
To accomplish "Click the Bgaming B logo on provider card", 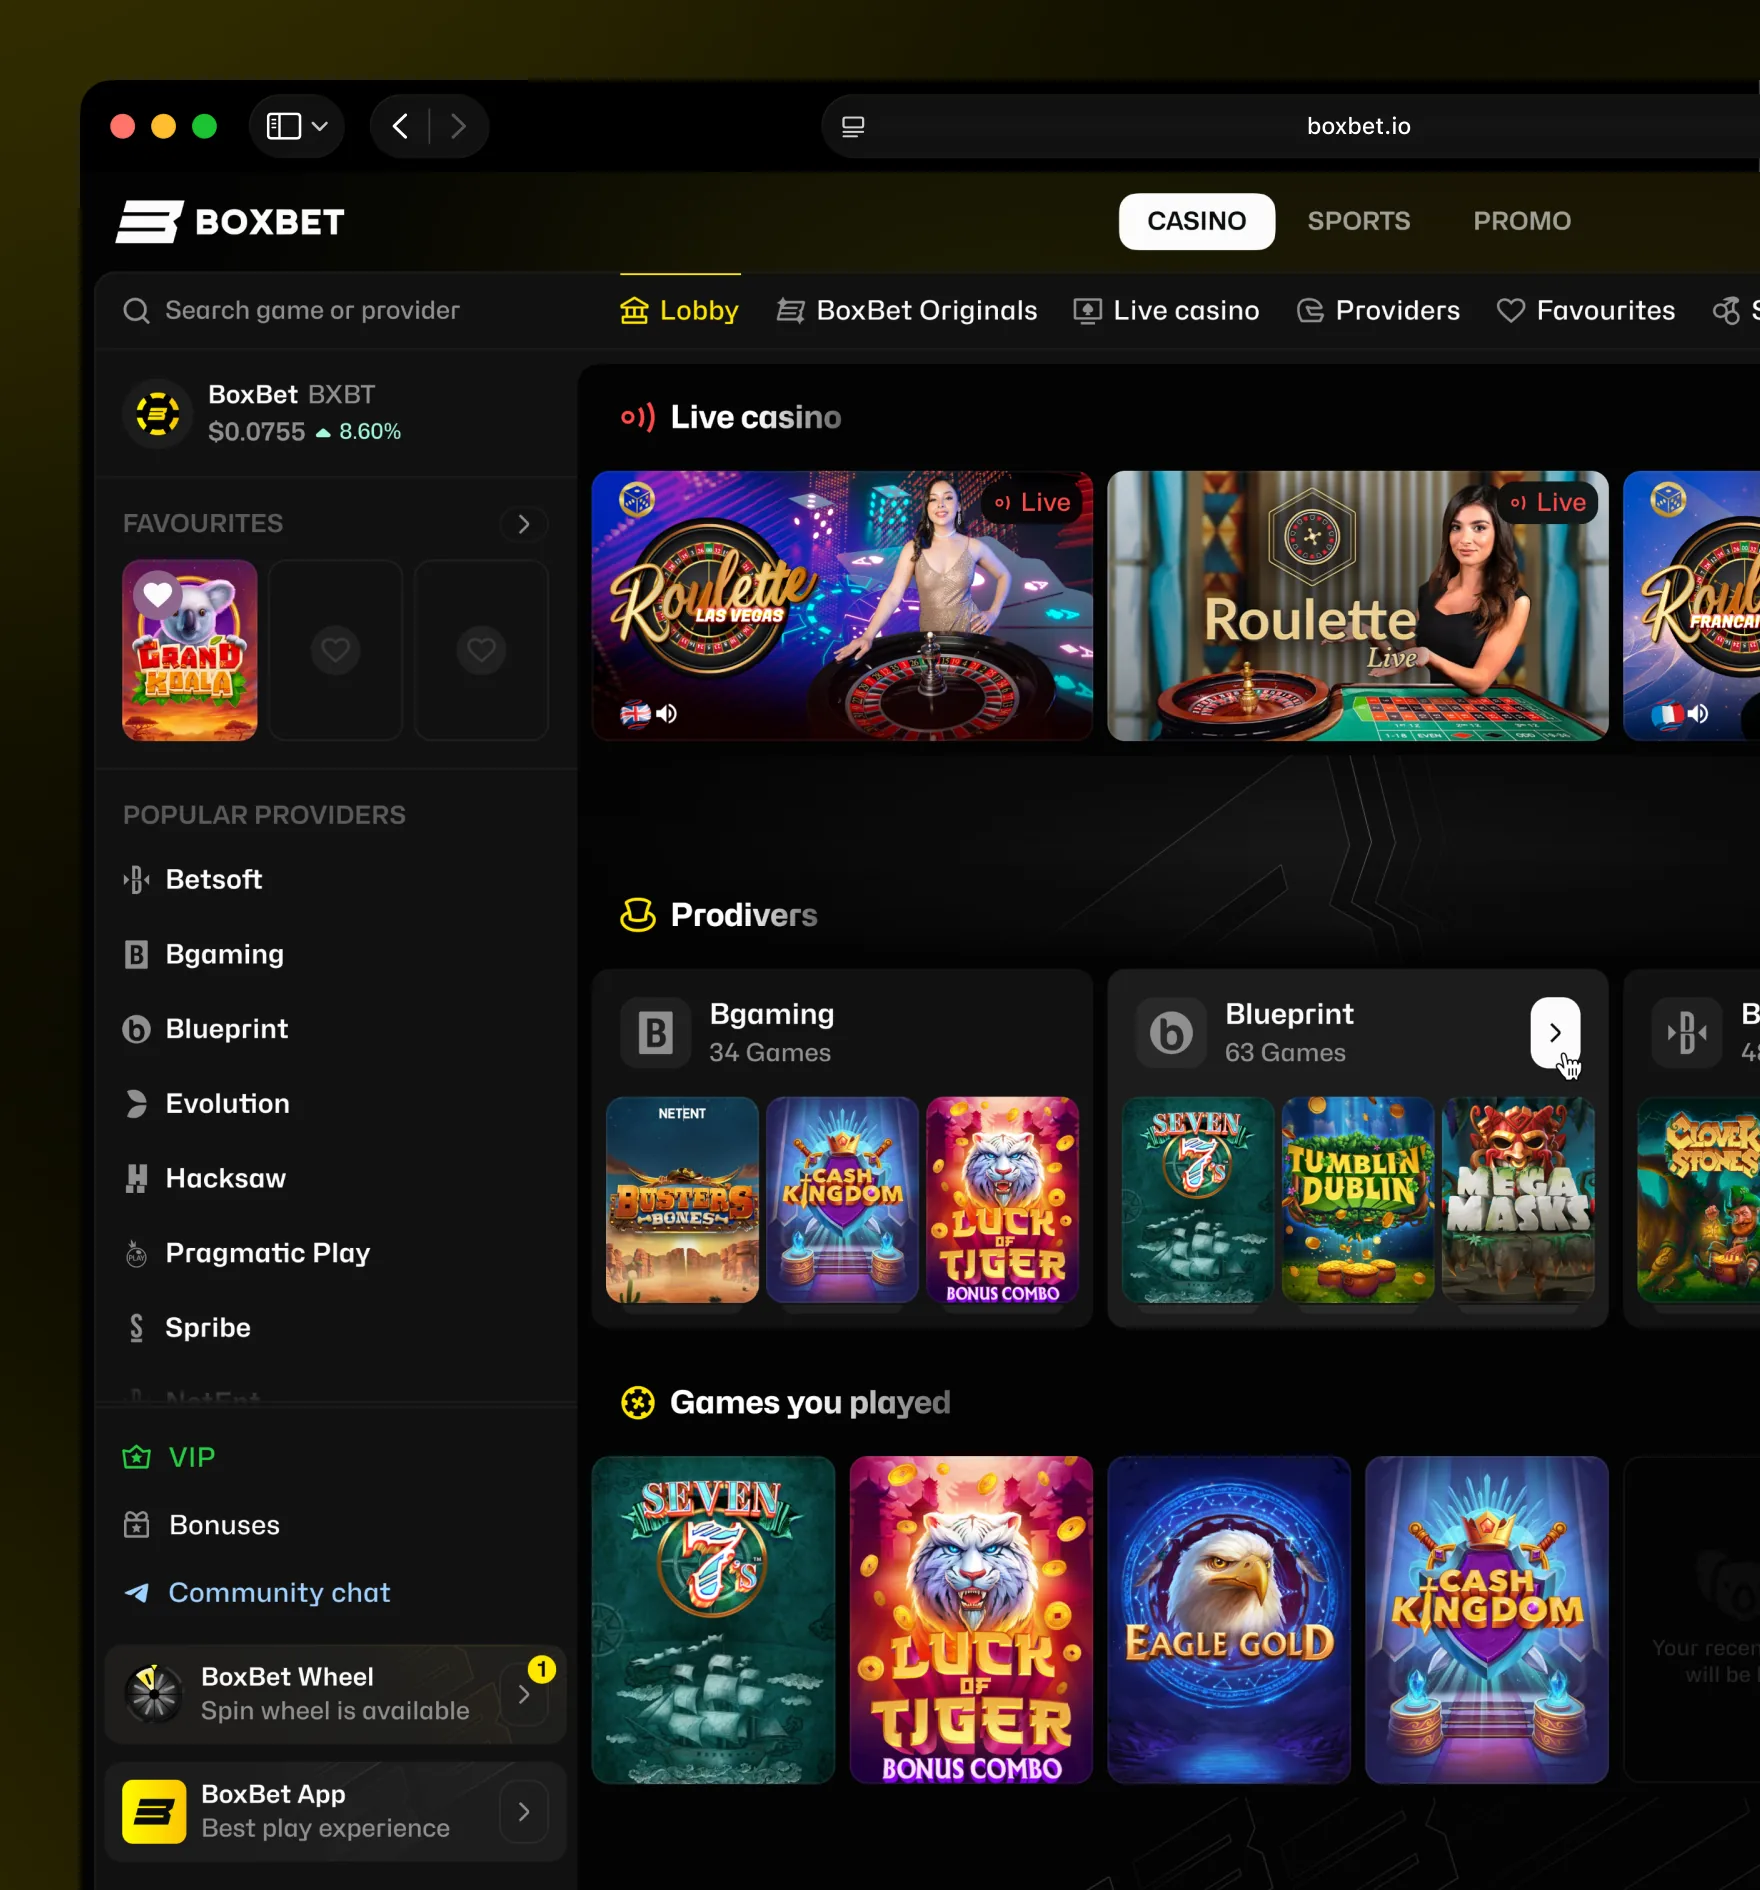I will [x=656, y=1033].
